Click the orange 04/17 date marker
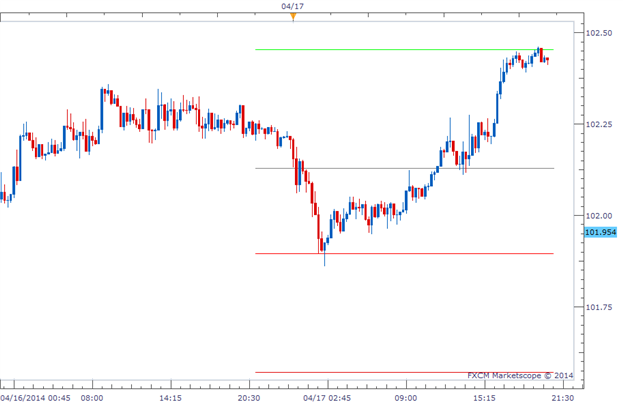The height and width of the screenshot is (406, 623). [293, 17]
